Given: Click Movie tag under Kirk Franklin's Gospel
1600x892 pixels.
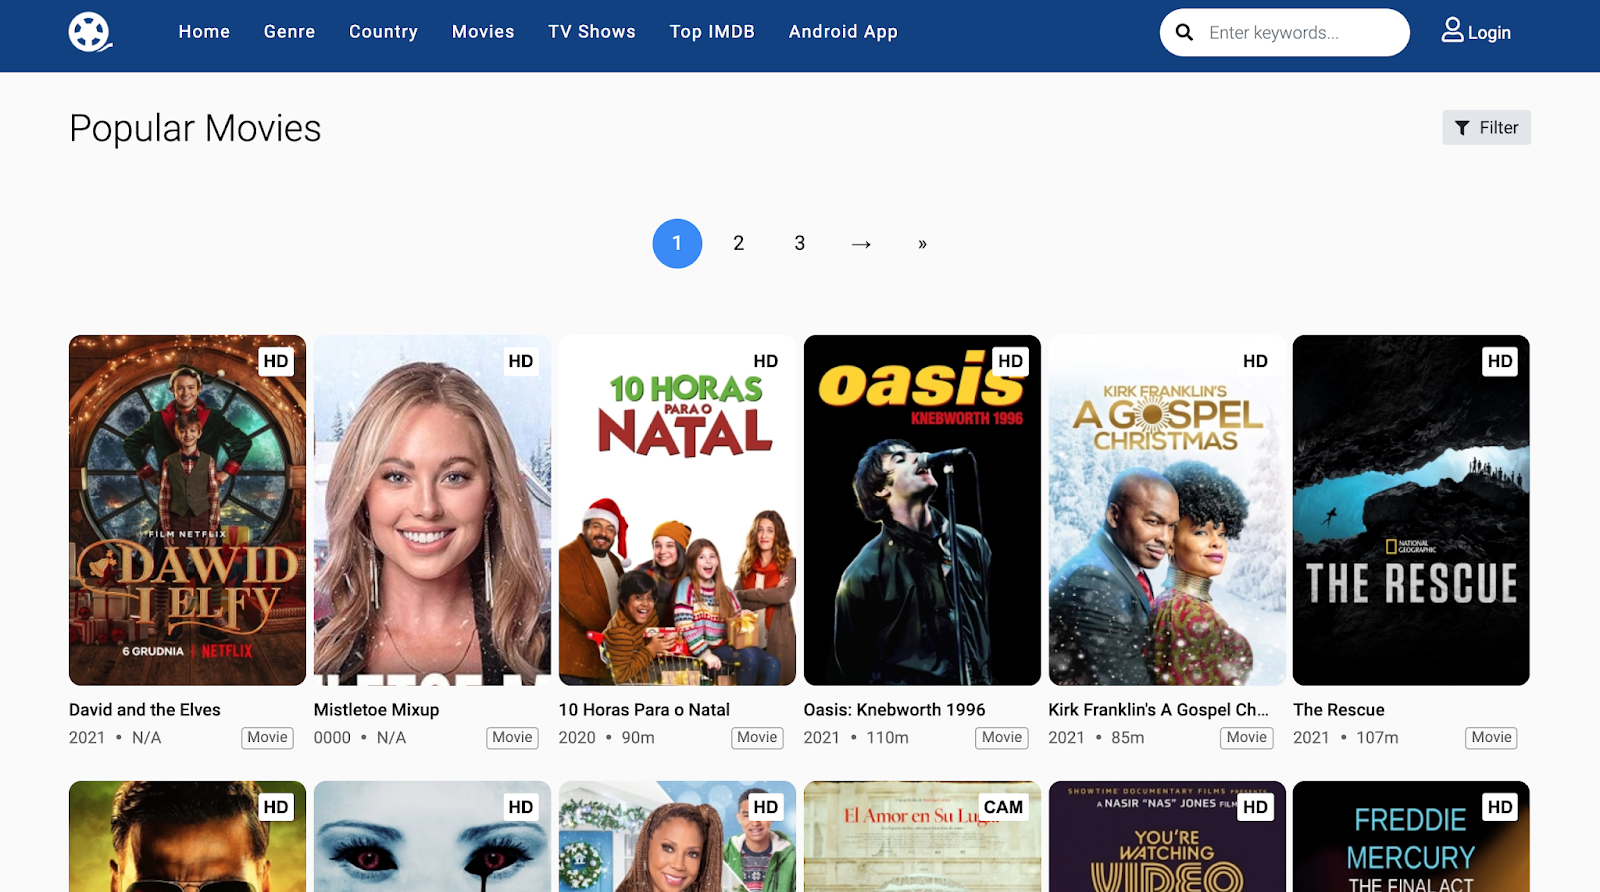Looking at the screenshot, I should pyautogui.click(x=1247, y=738).
